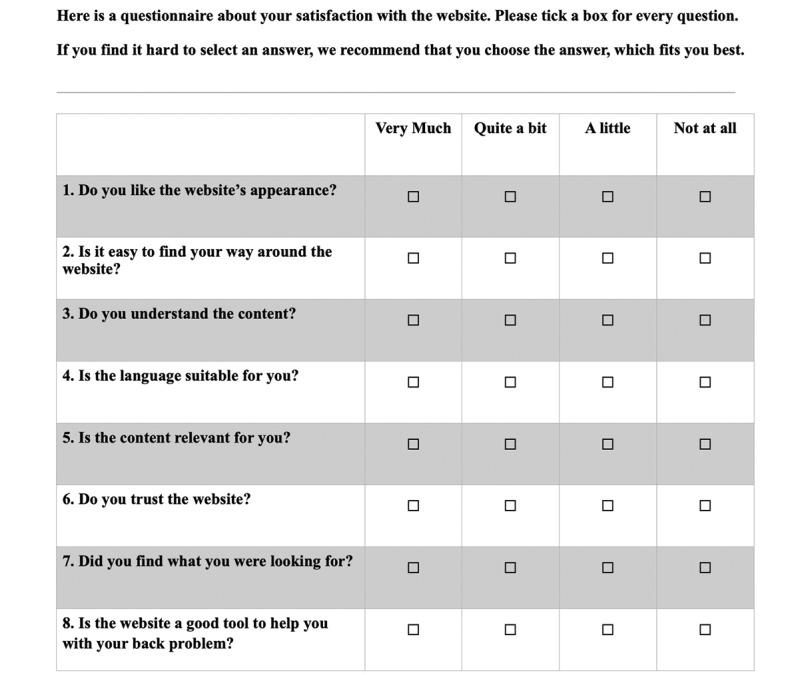
Task: Mark 'A little' for language suitable question
Action: (x=608, y=382)
